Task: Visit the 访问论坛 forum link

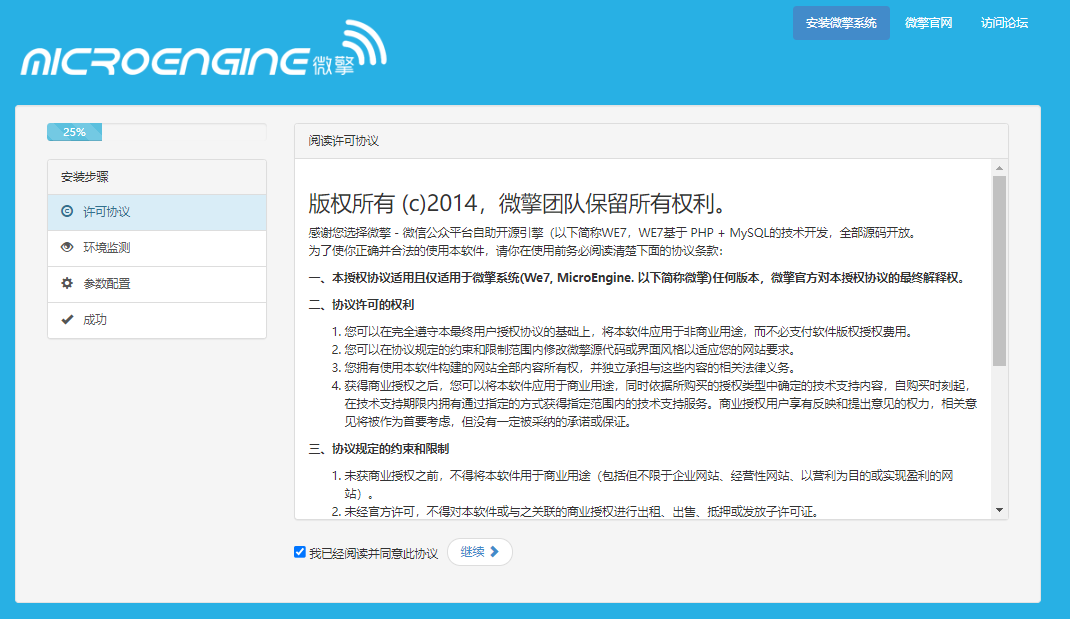Action: point(1004,23)
